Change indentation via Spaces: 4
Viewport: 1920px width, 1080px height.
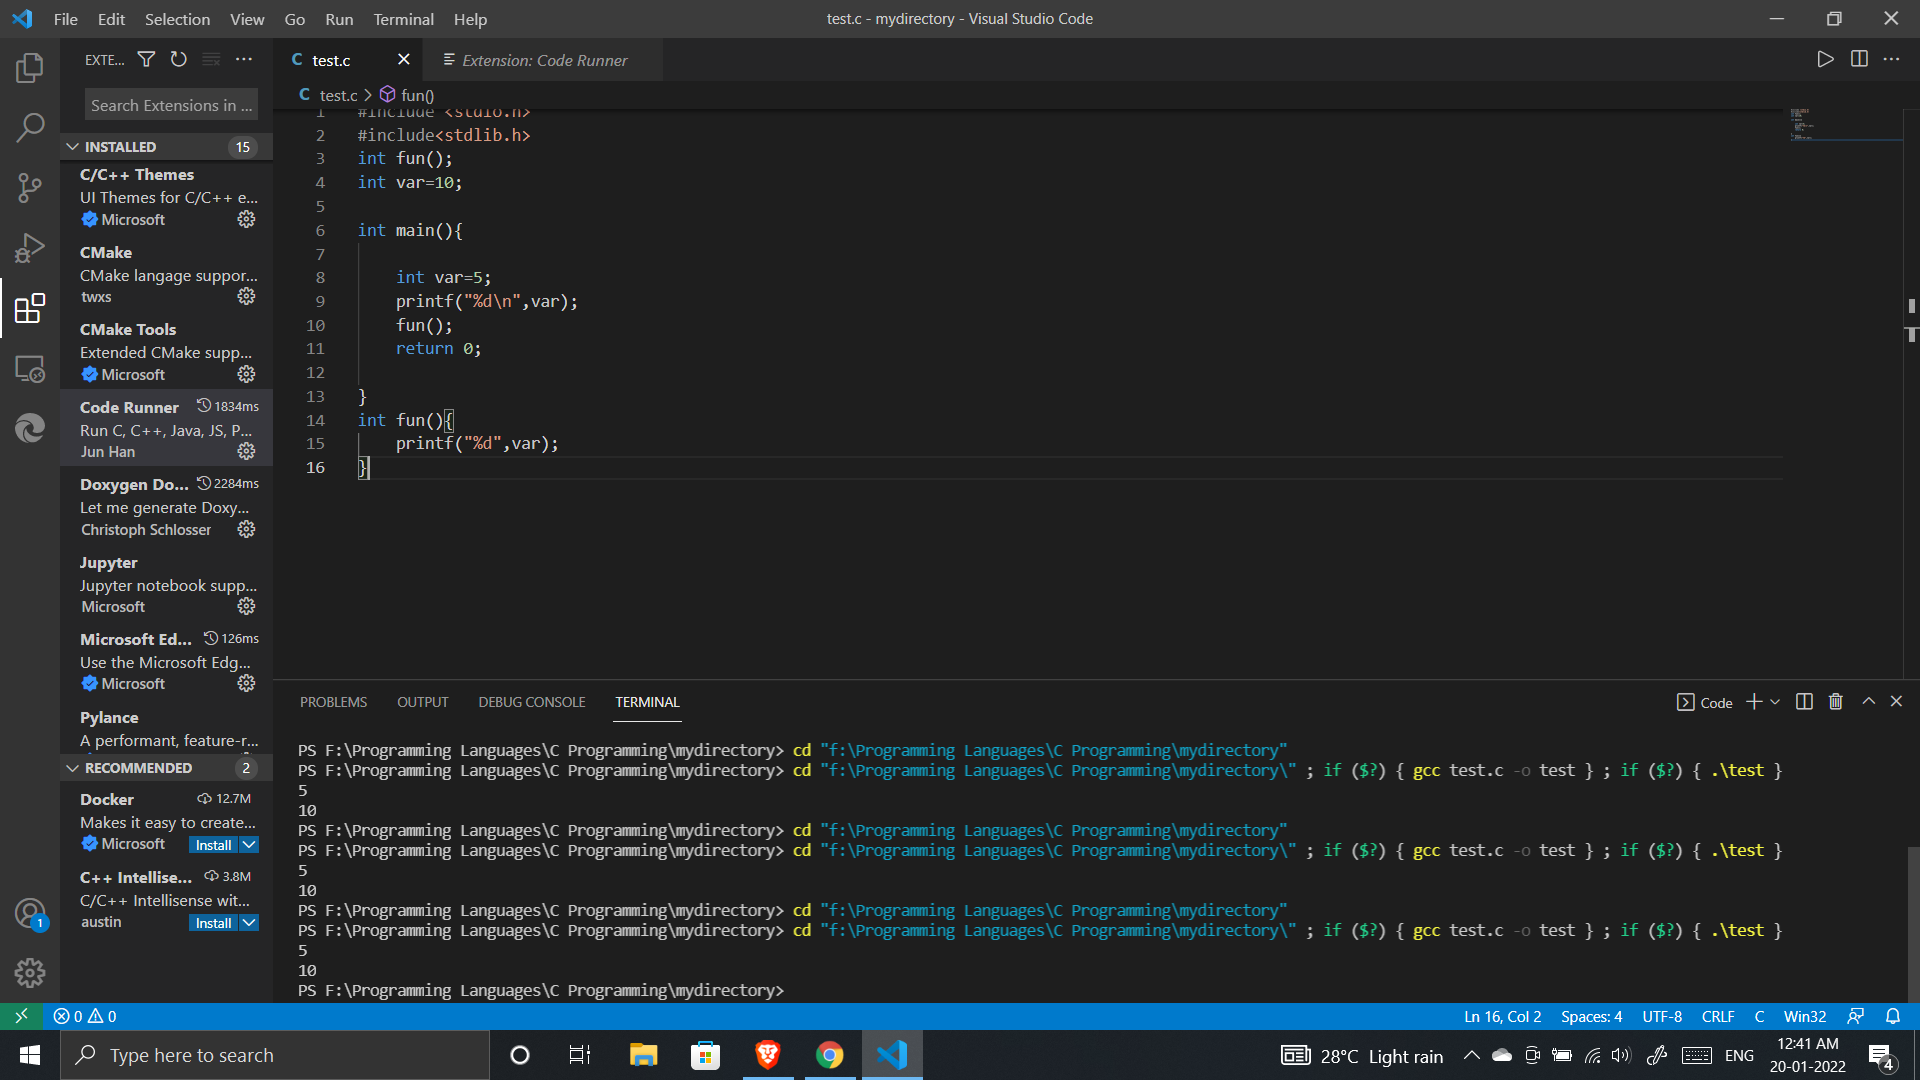point(1592,1016)
